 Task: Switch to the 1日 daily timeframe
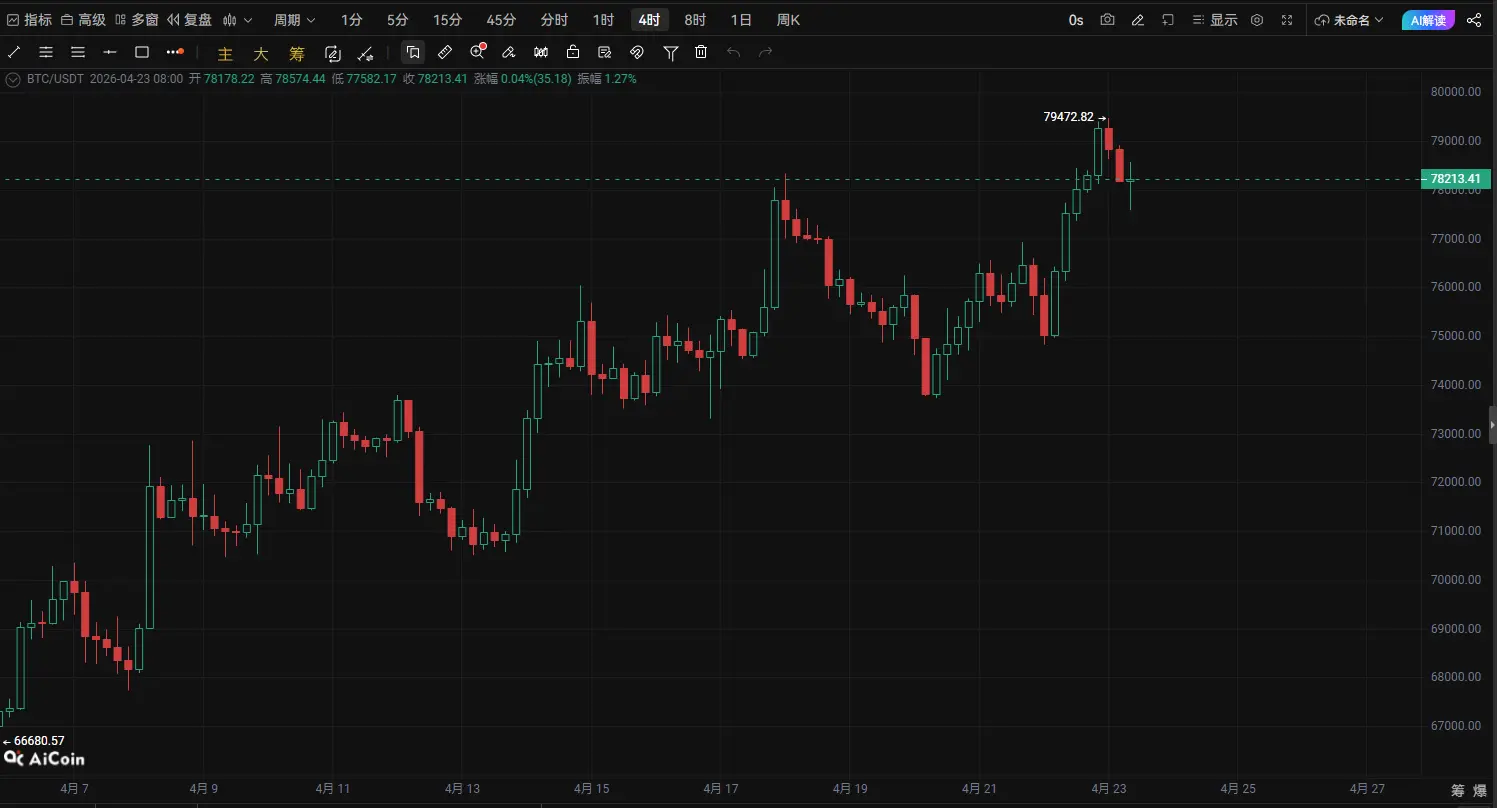741,20
